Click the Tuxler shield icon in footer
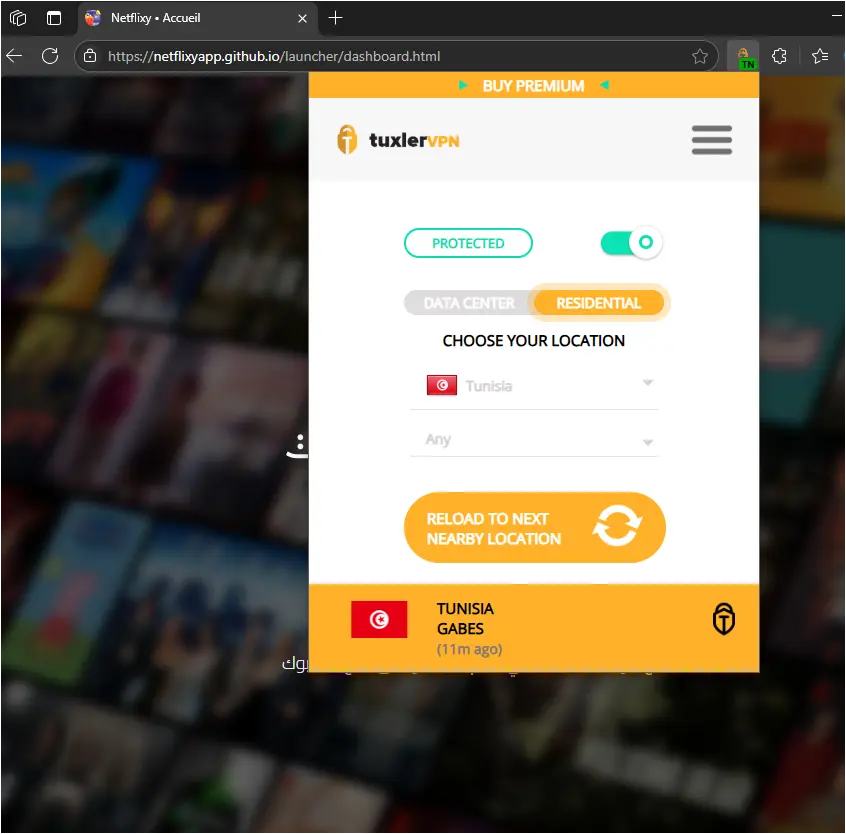 [724, 619]
